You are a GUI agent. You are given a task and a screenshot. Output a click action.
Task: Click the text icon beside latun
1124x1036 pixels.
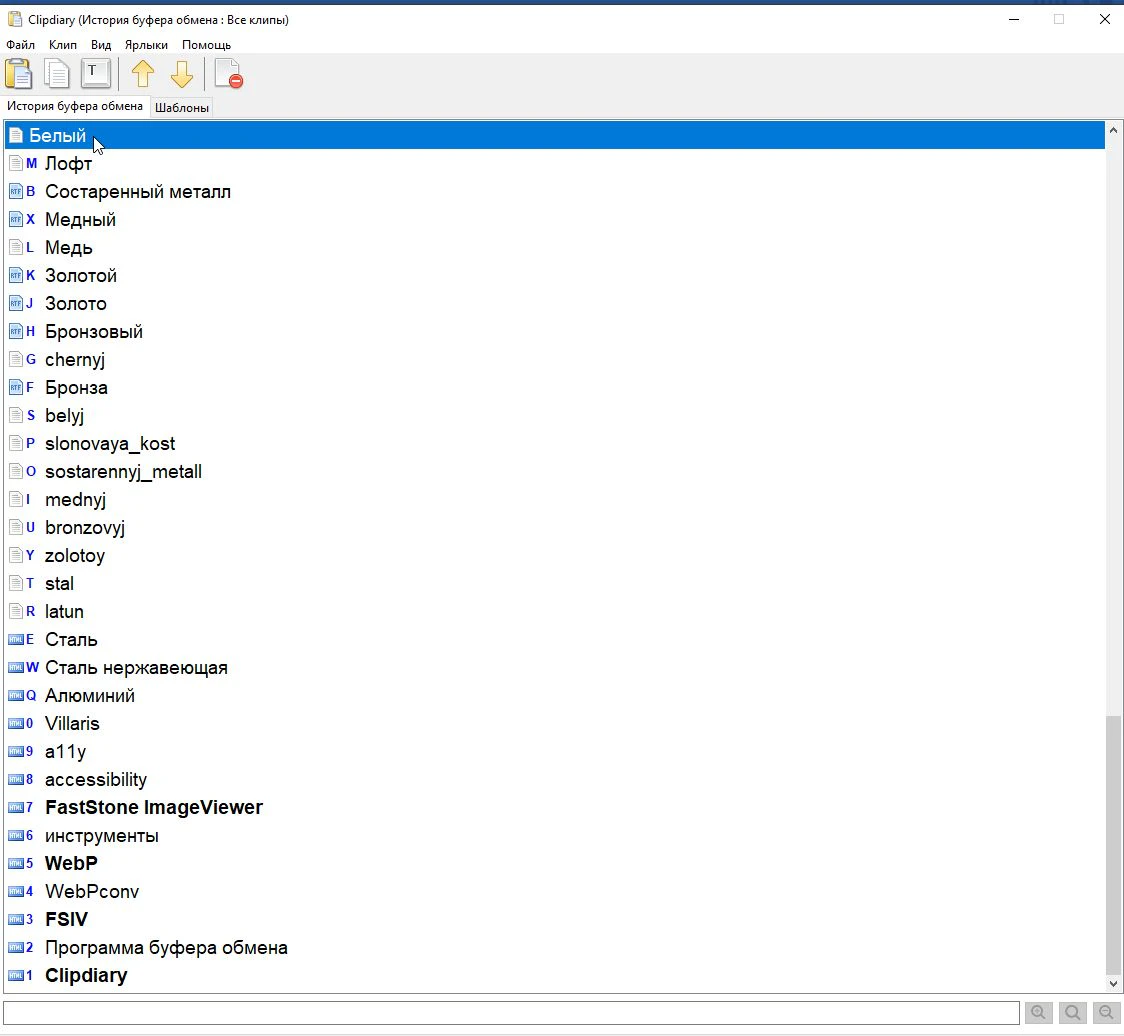point(16,612)
